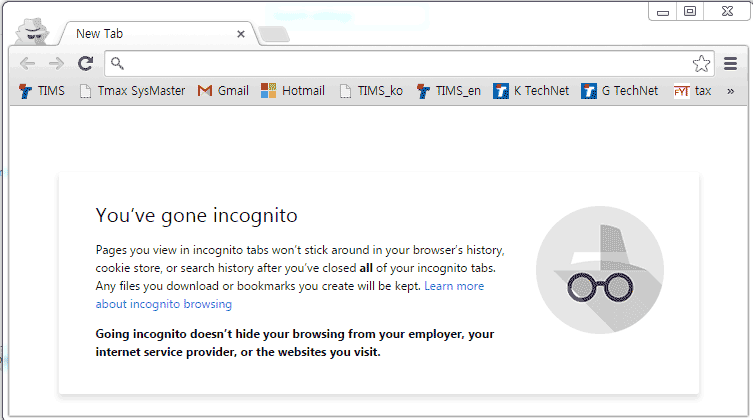Open the FYI tax bookmark

692,91
